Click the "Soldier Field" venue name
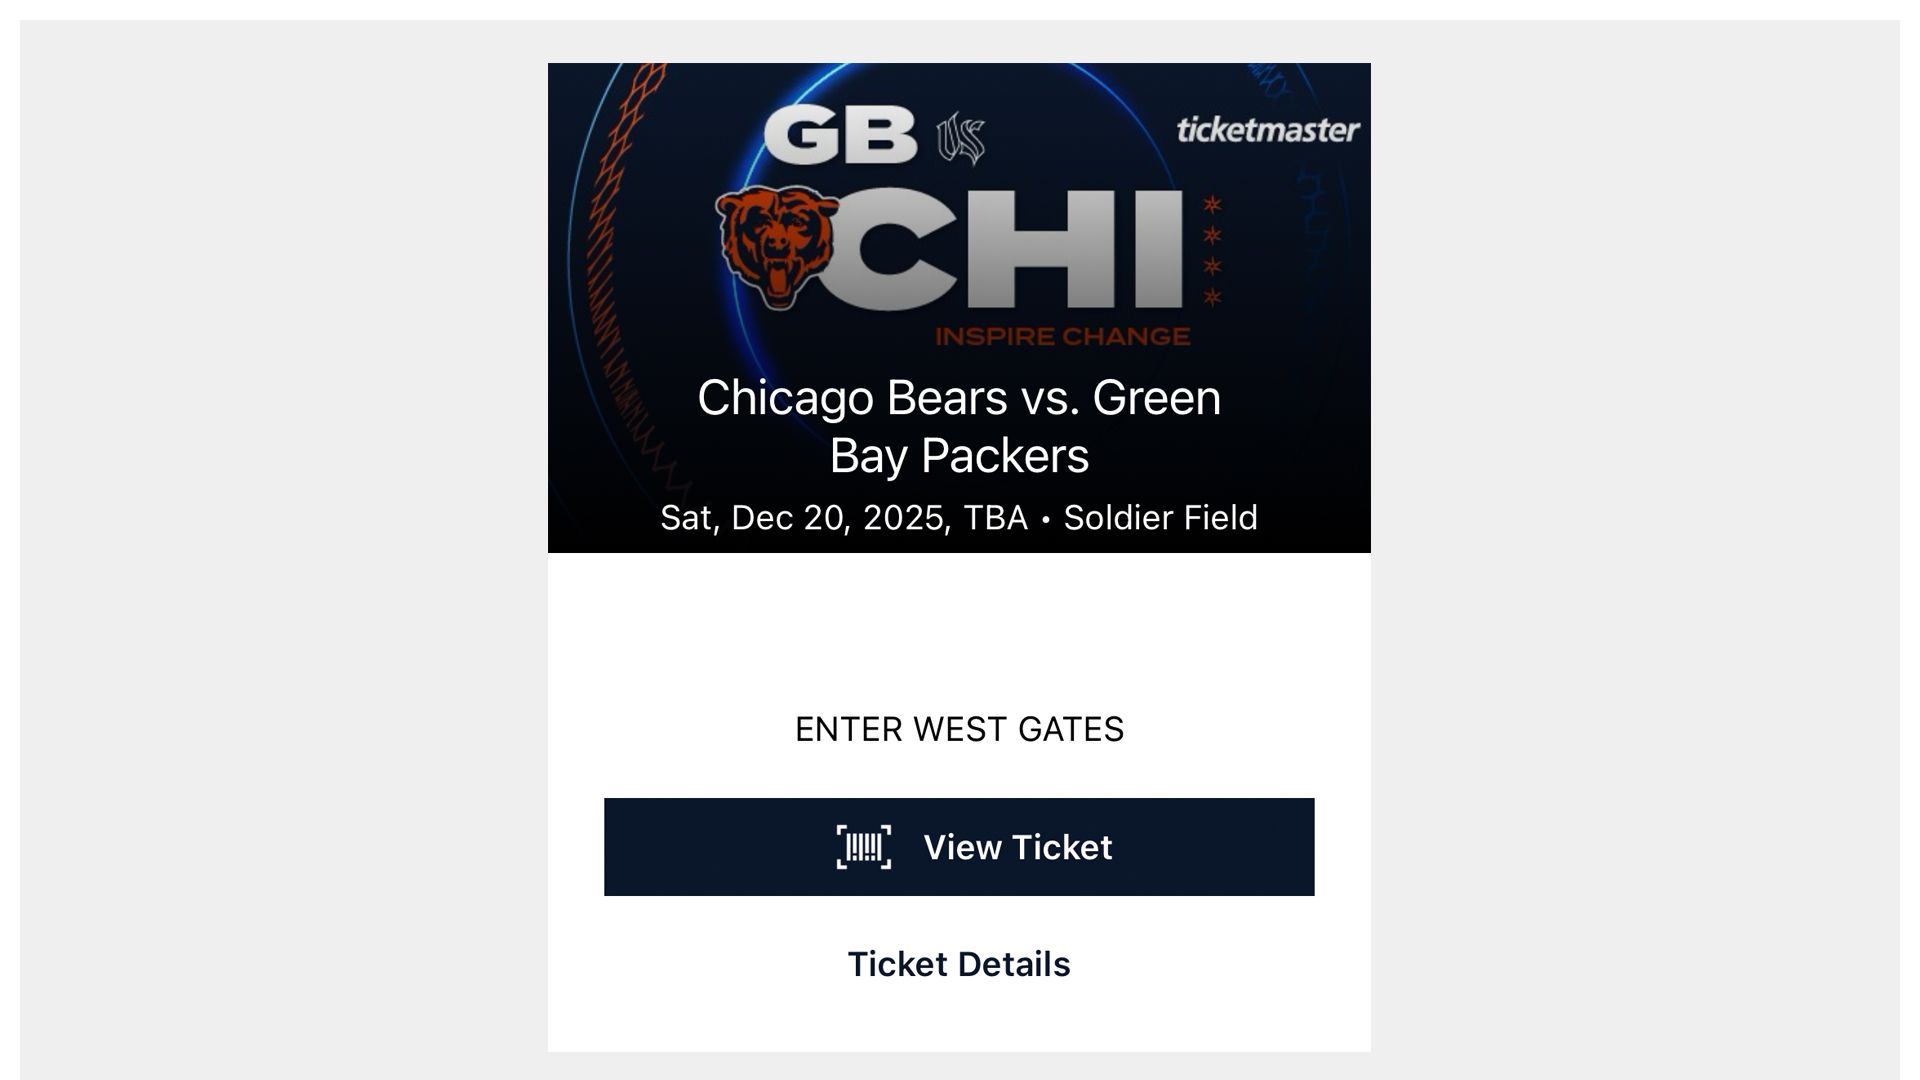1920x1080 pixels. click(1160, 518)
